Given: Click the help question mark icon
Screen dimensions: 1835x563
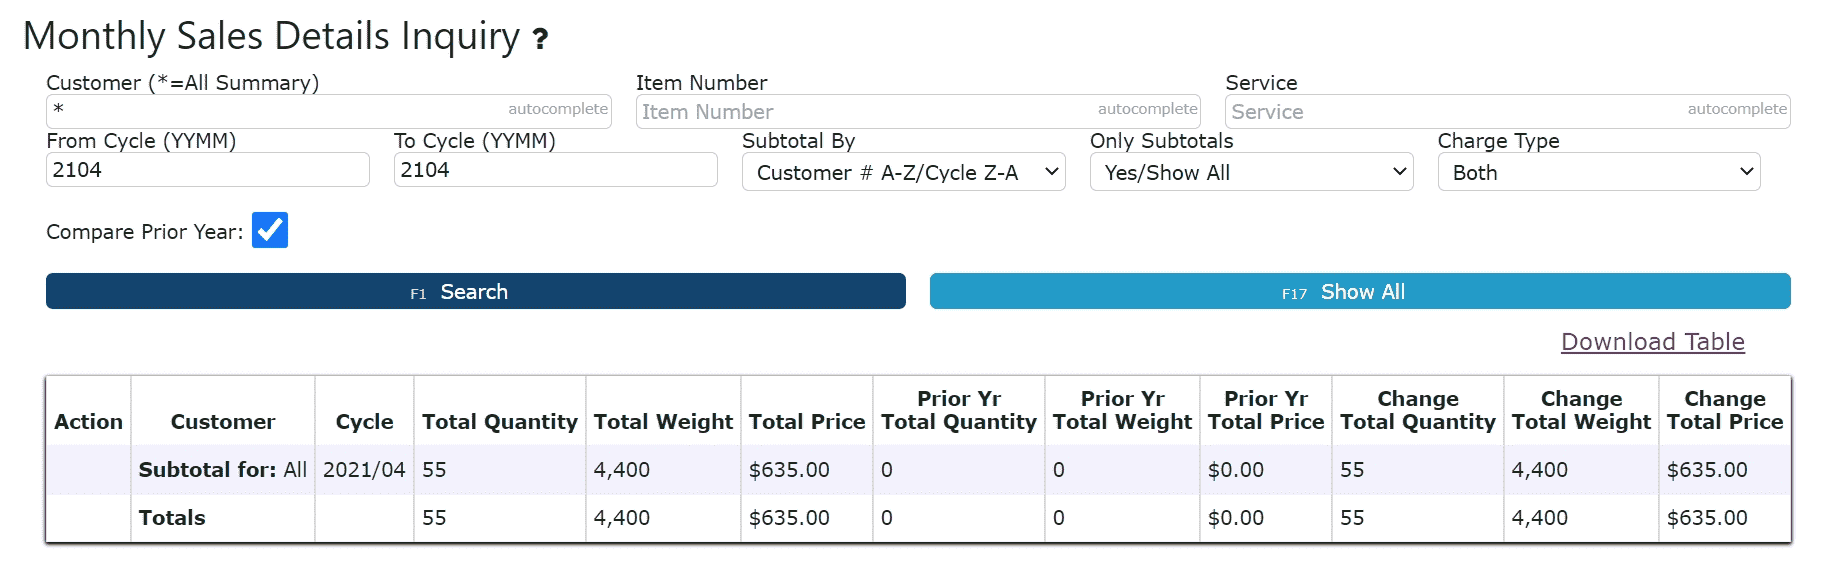Looking at the screenshot, I should point(540,39).
